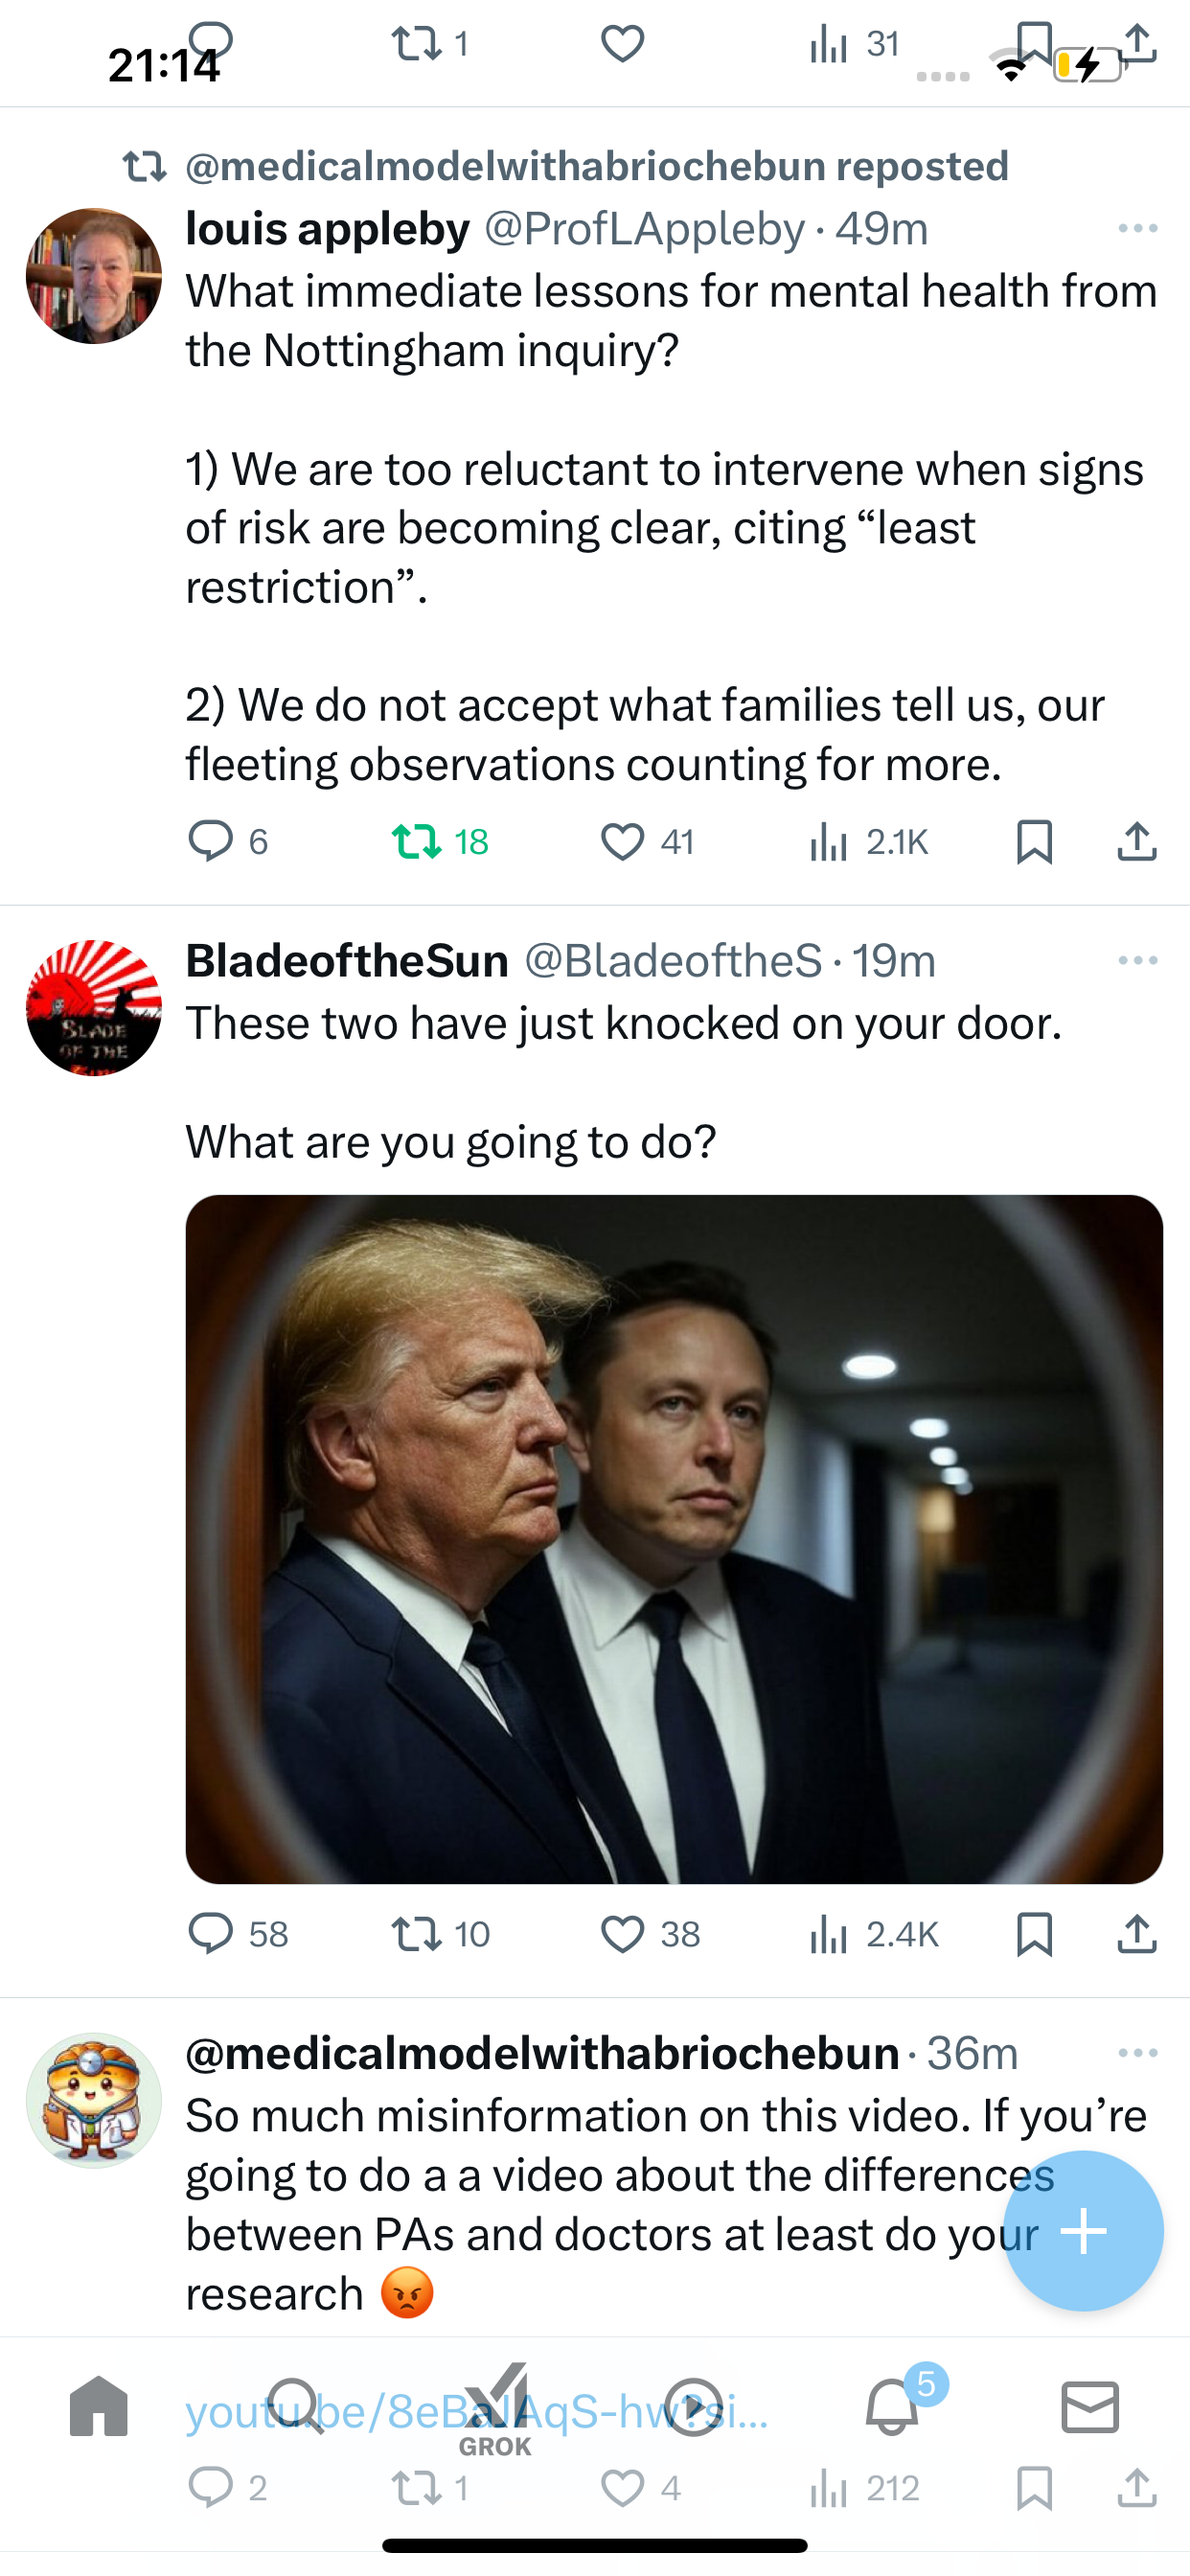
Task: Open more options for the medicalmodelwithabriochebun post
Action: [1138, 2053]
